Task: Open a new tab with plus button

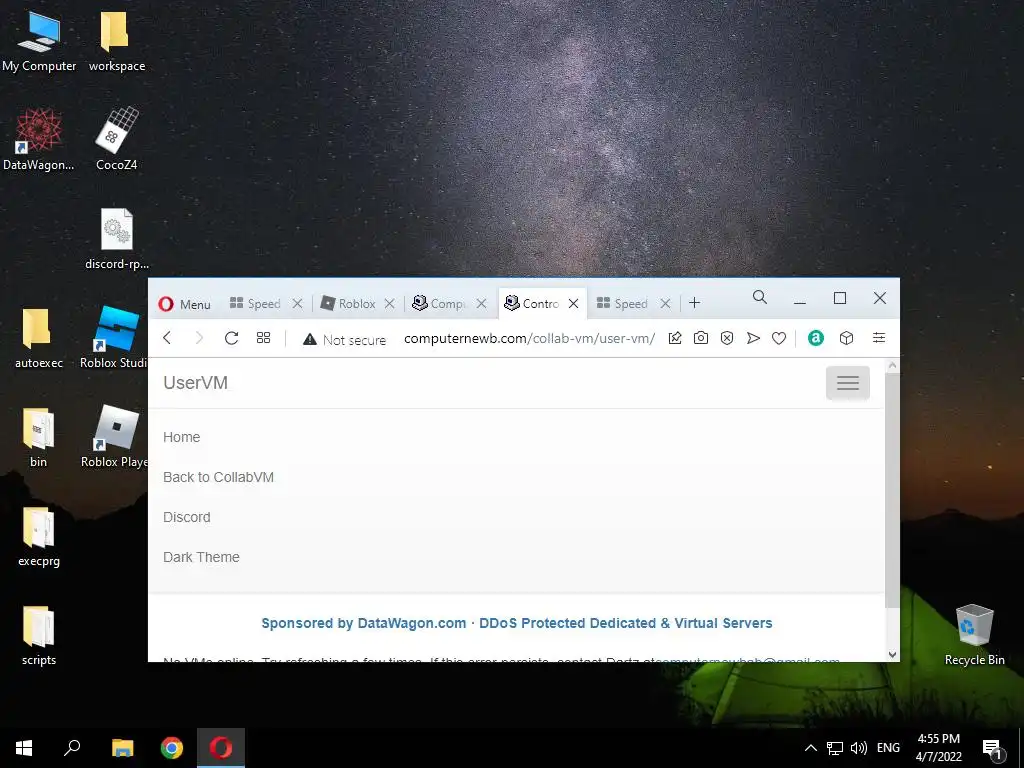Action: [694, 303]
